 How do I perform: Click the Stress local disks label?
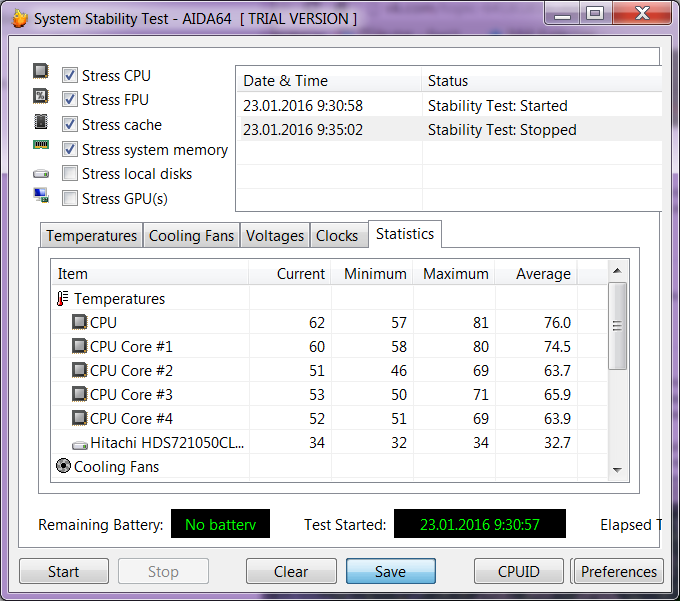point(137,173)
